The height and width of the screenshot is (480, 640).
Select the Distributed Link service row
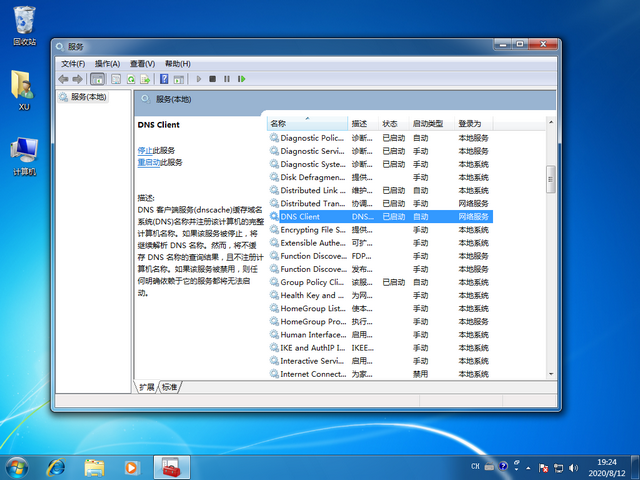380,190
